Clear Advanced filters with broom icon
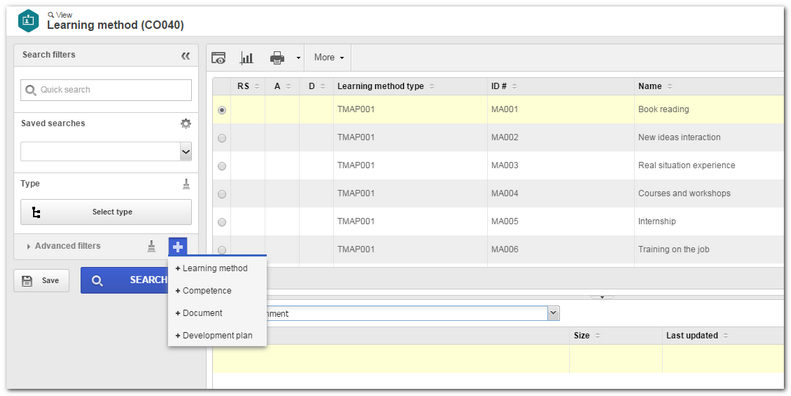 pos(151,246)
